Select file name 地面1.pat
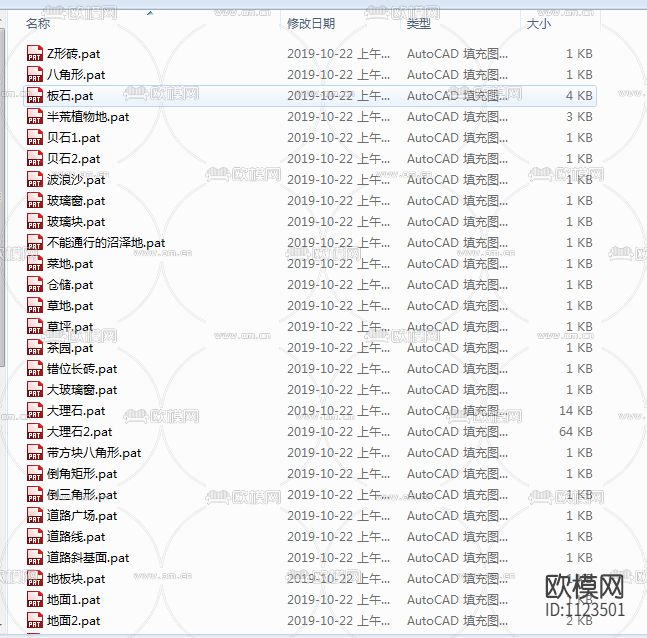 pyautogui.click(x=73, y=600)
